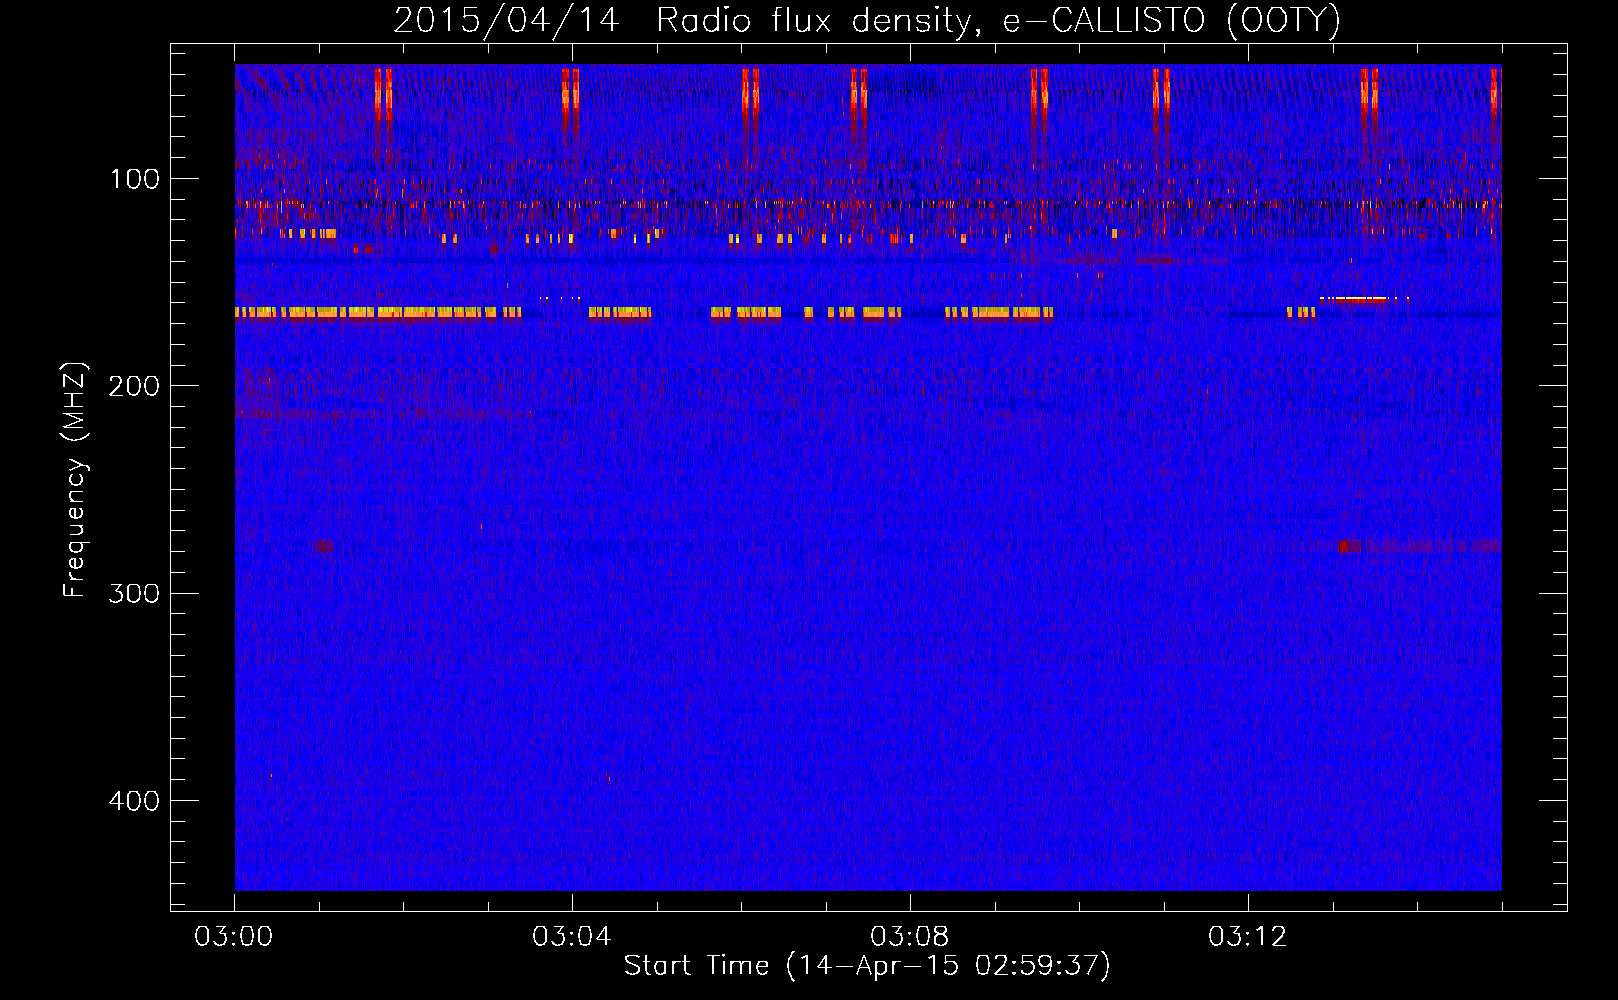Select the 200 frequency tick label
This screenshot has width=1618, height=1000.
point(135,386)
